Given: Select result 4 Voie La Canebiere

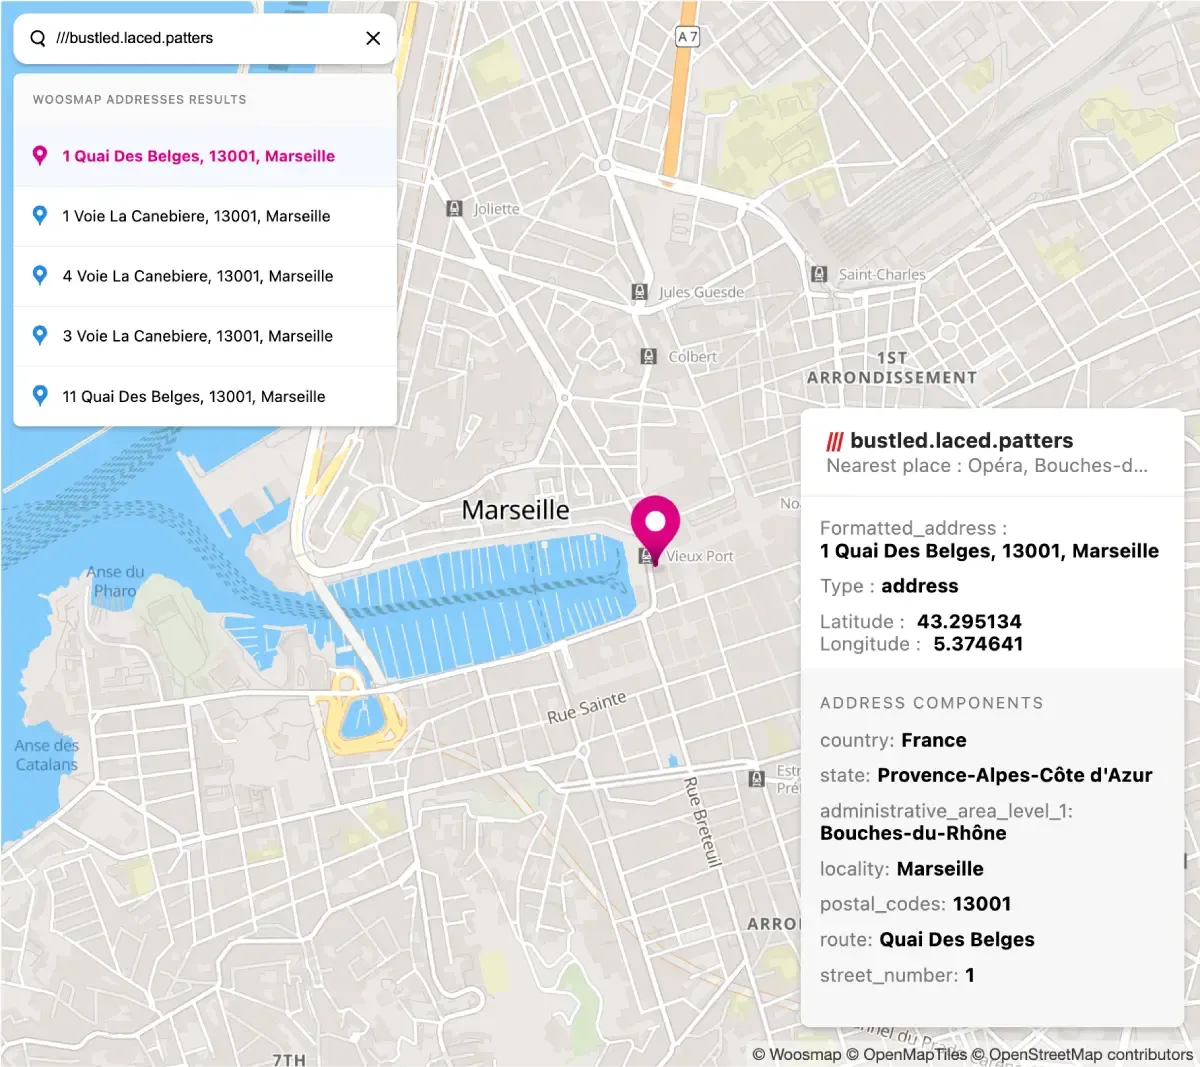Looking at the screenshot, I should [x=205, y=276].
